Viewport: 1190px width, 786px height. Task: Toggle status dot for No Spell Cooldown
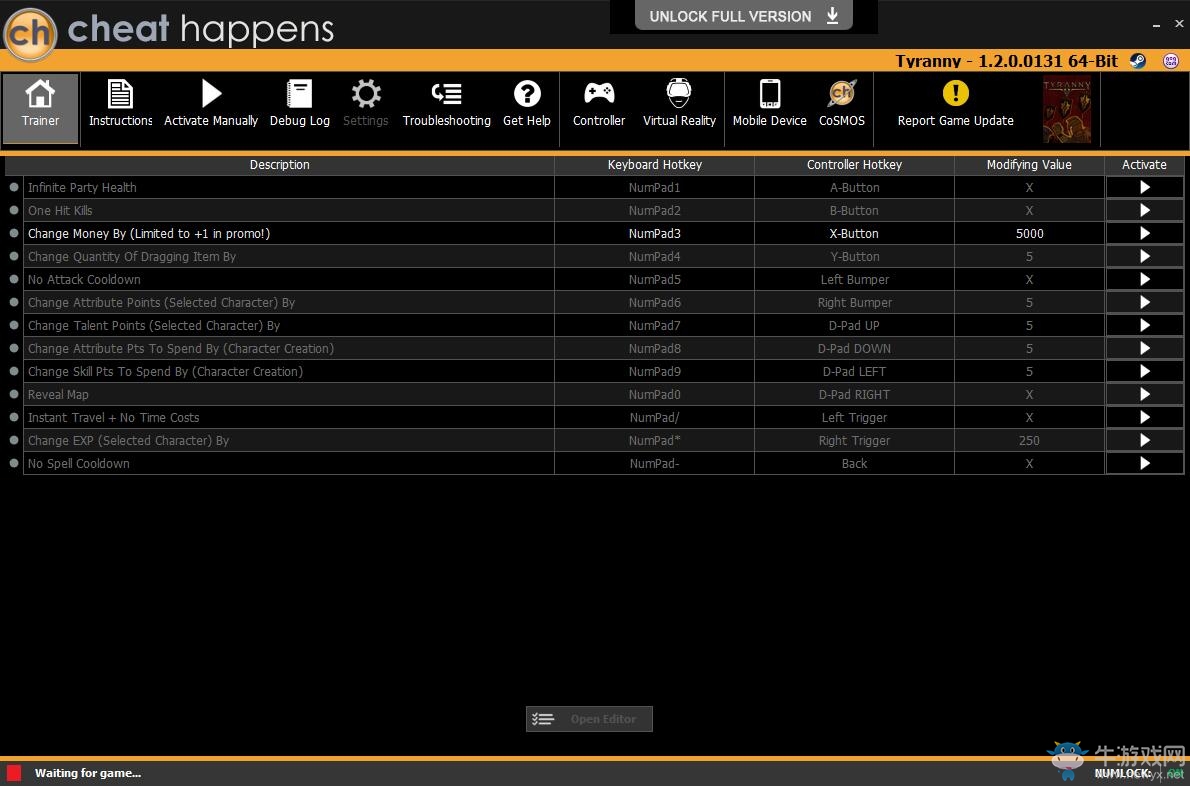[x=14, y=463]
